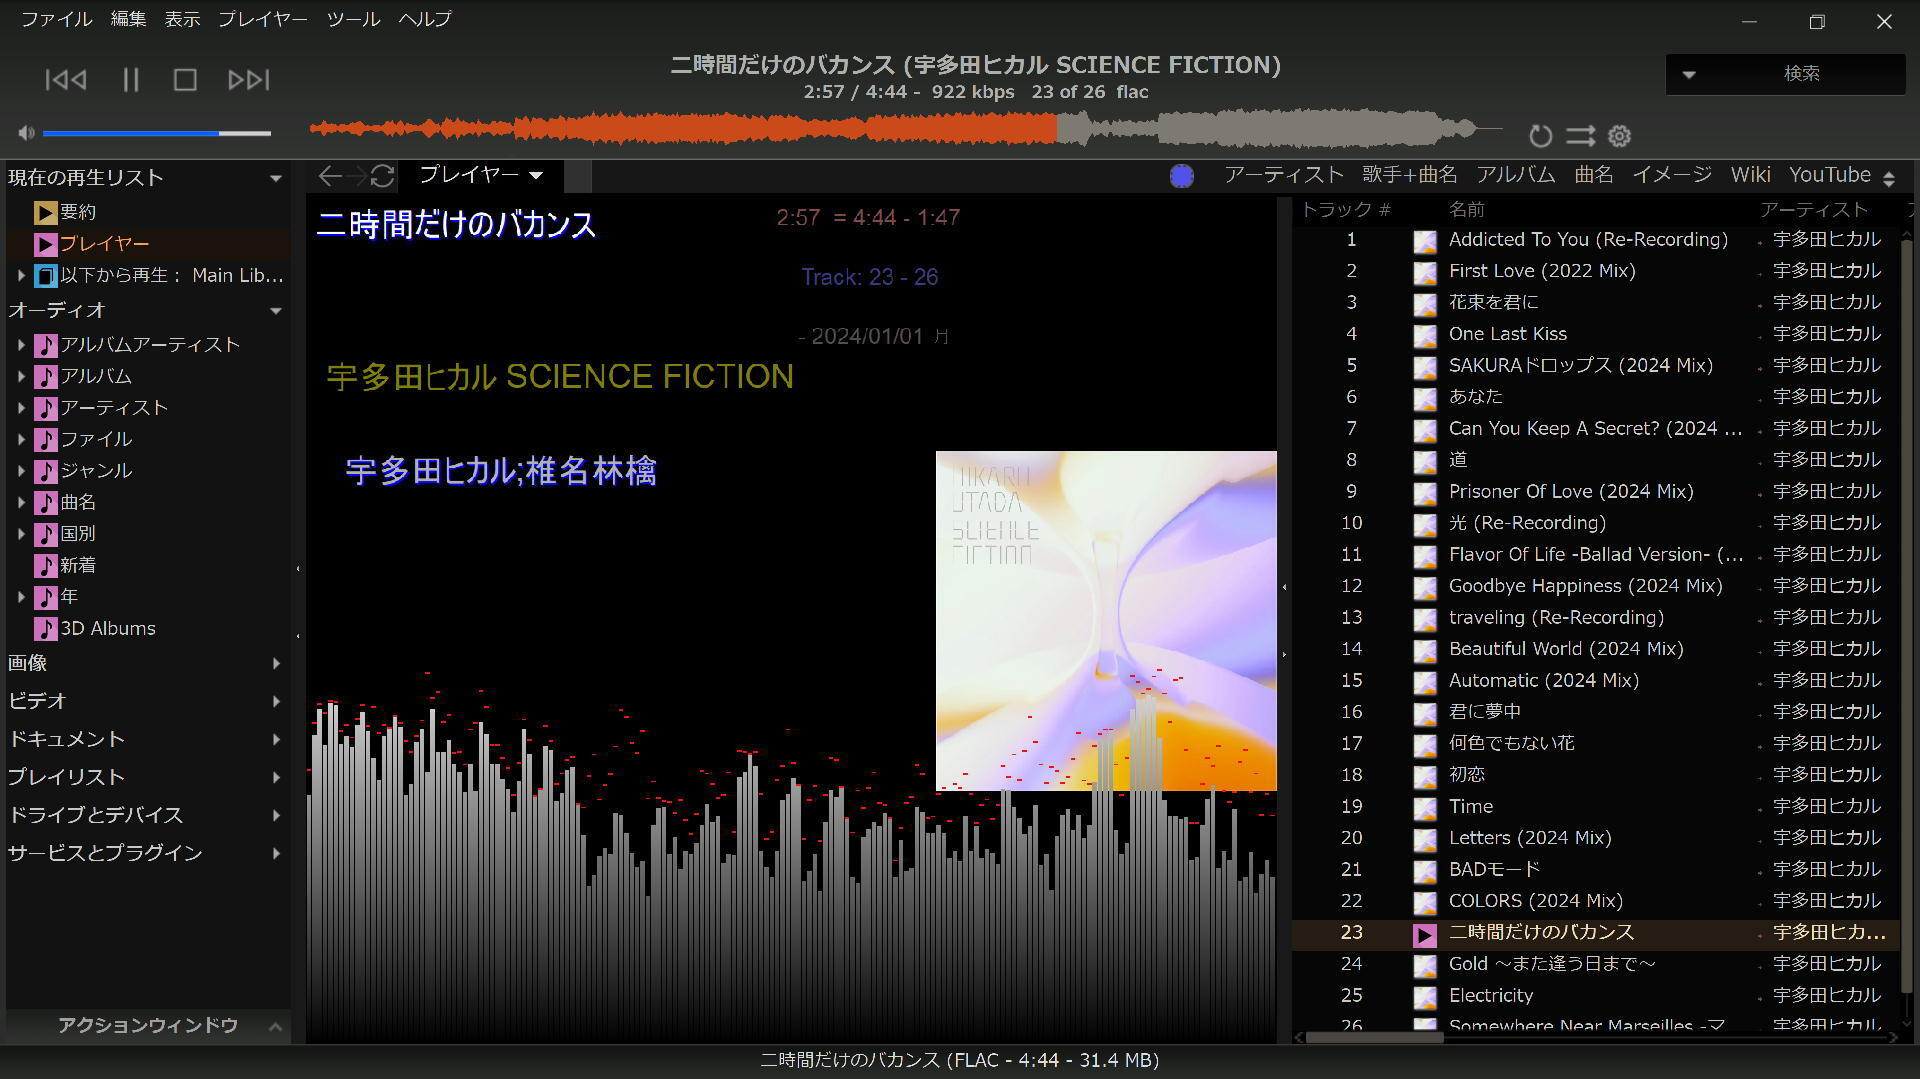
Task: Click the blue circle indicator icon
Action: point(1182,177)
